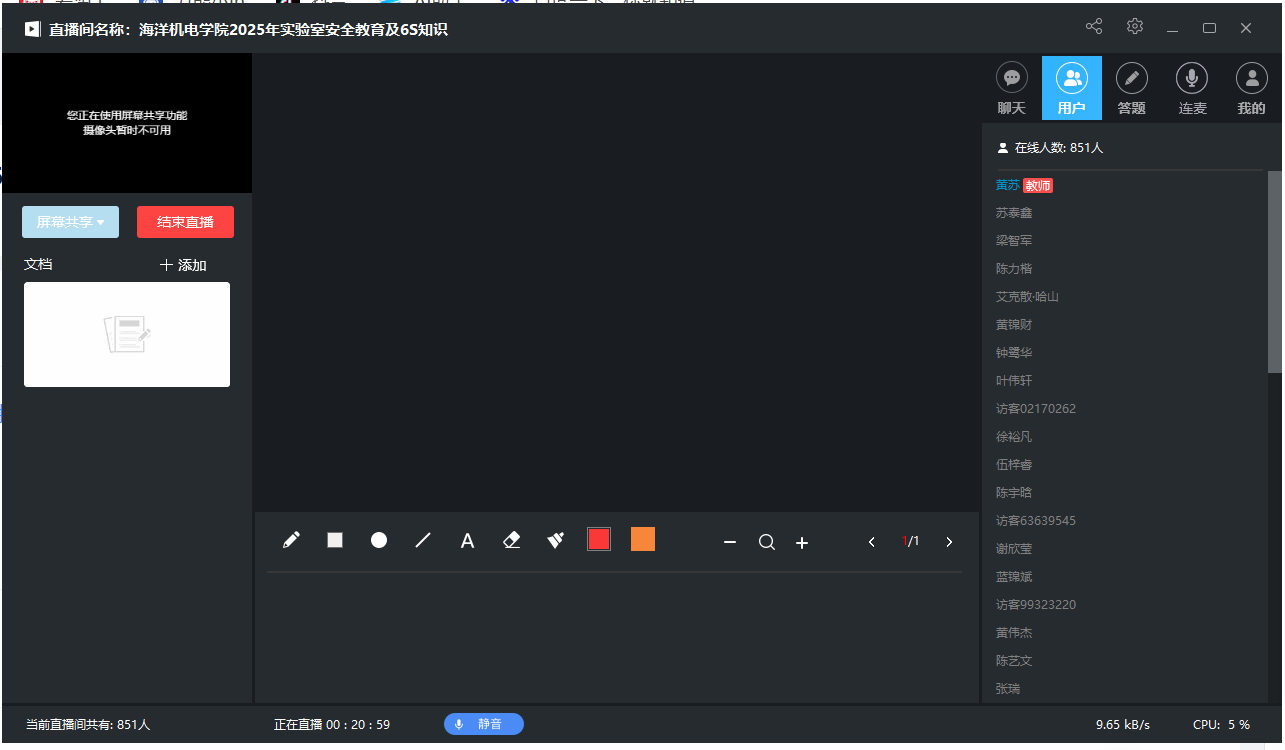Select the eraser tool

coord(512,540)
